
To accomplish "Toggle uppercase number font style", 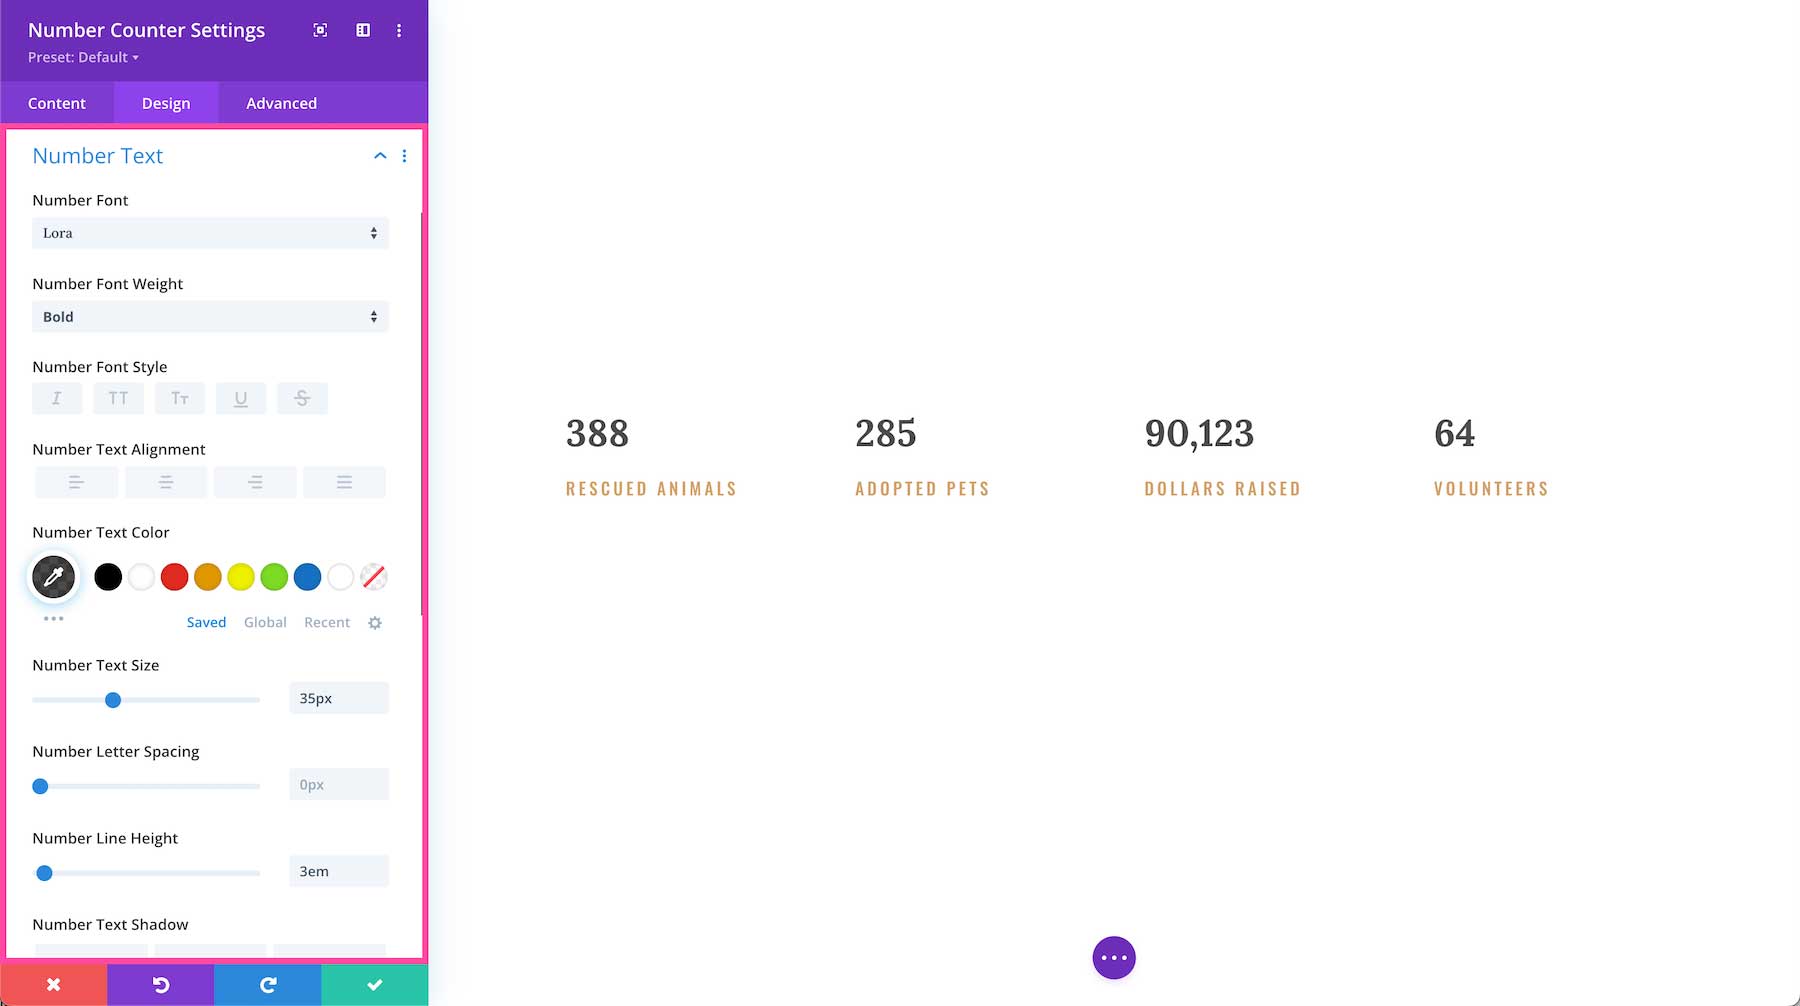I will (x=118, y=397).
